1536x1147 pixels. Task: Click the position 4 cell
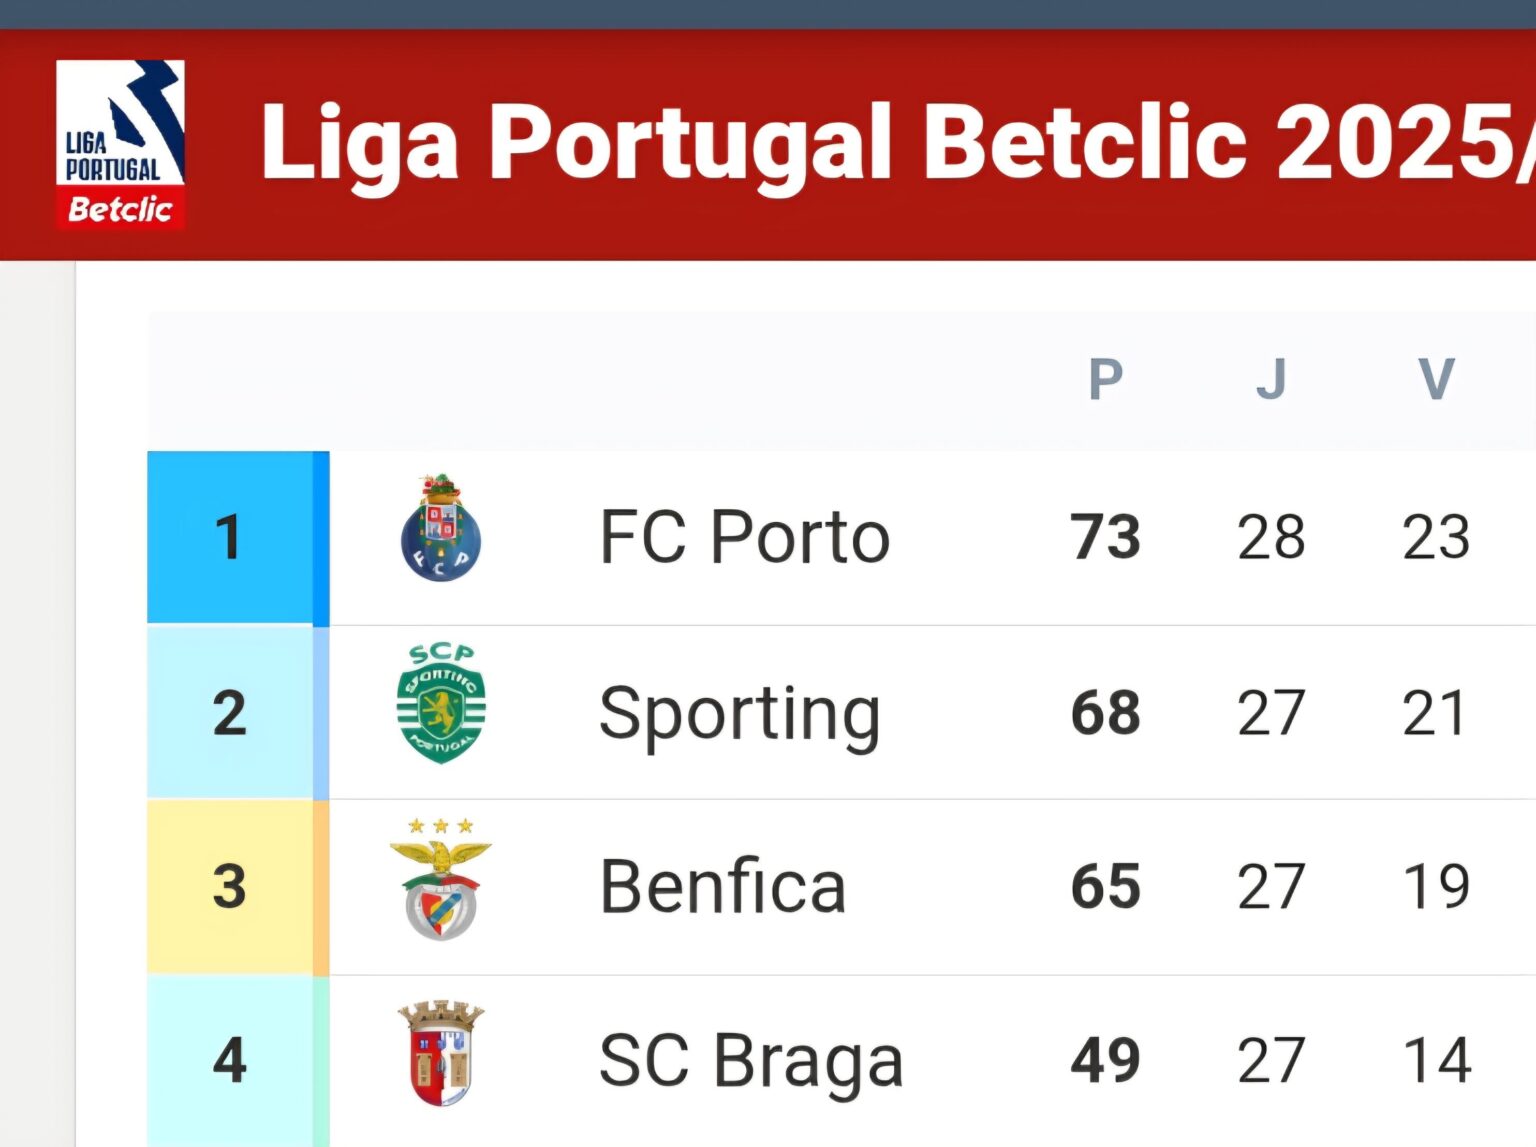(x=230, y=1060)
